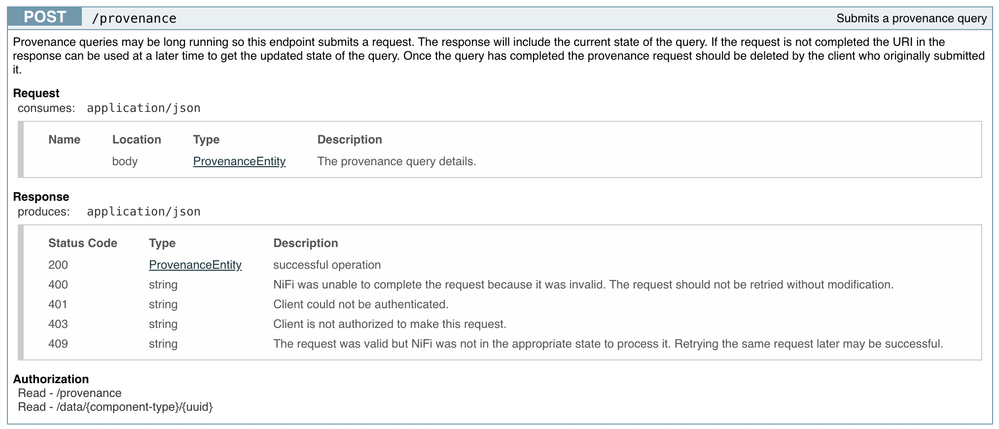The image size is (999, 429).
Task: Select the Request section heading
Action: (x=36, y=93)
